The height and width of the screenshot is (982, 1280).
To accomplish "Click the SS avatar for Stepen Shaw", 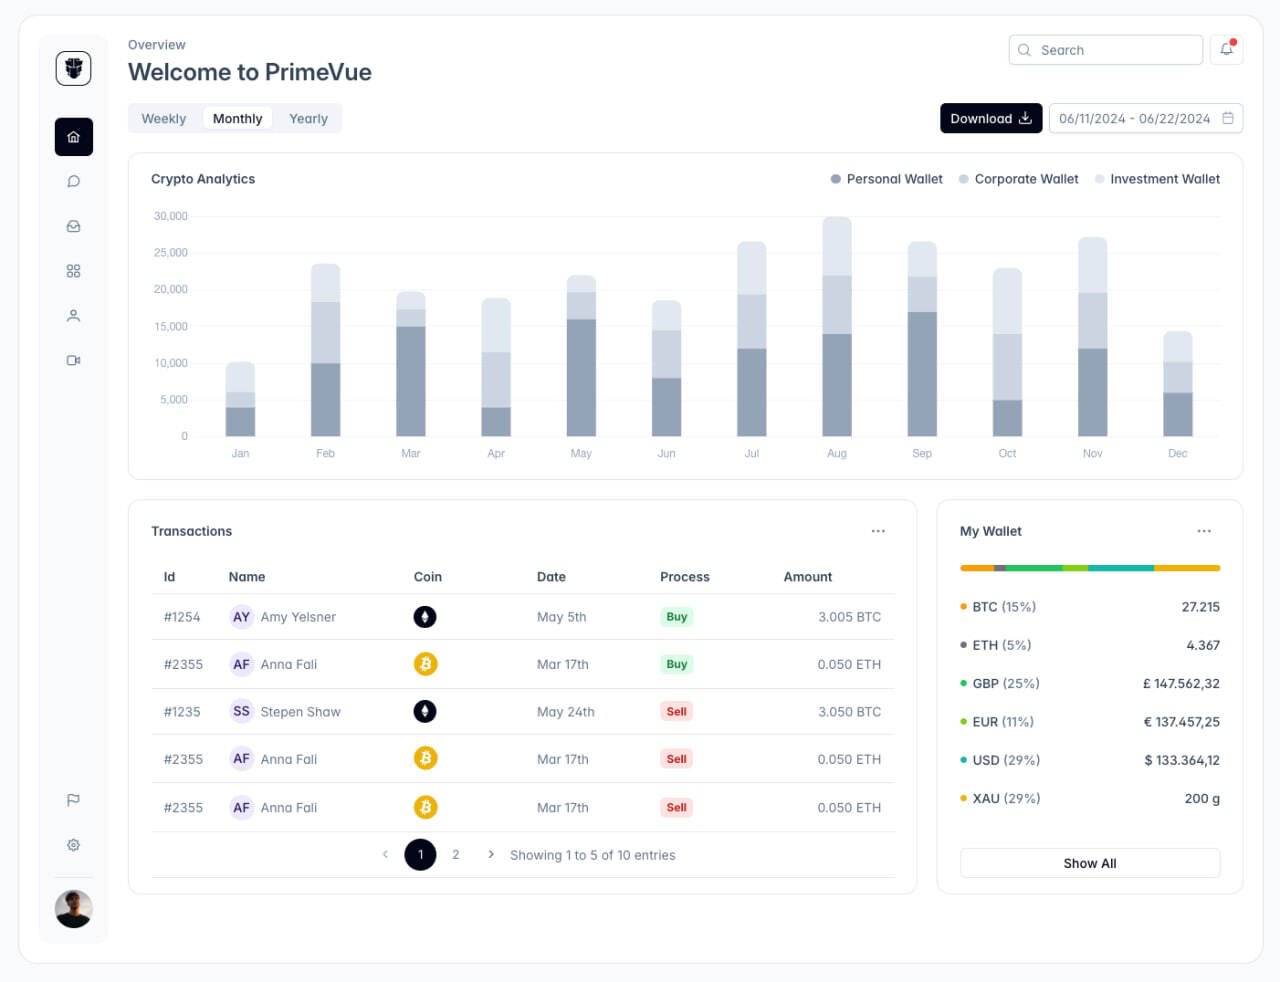I will 241,711.
